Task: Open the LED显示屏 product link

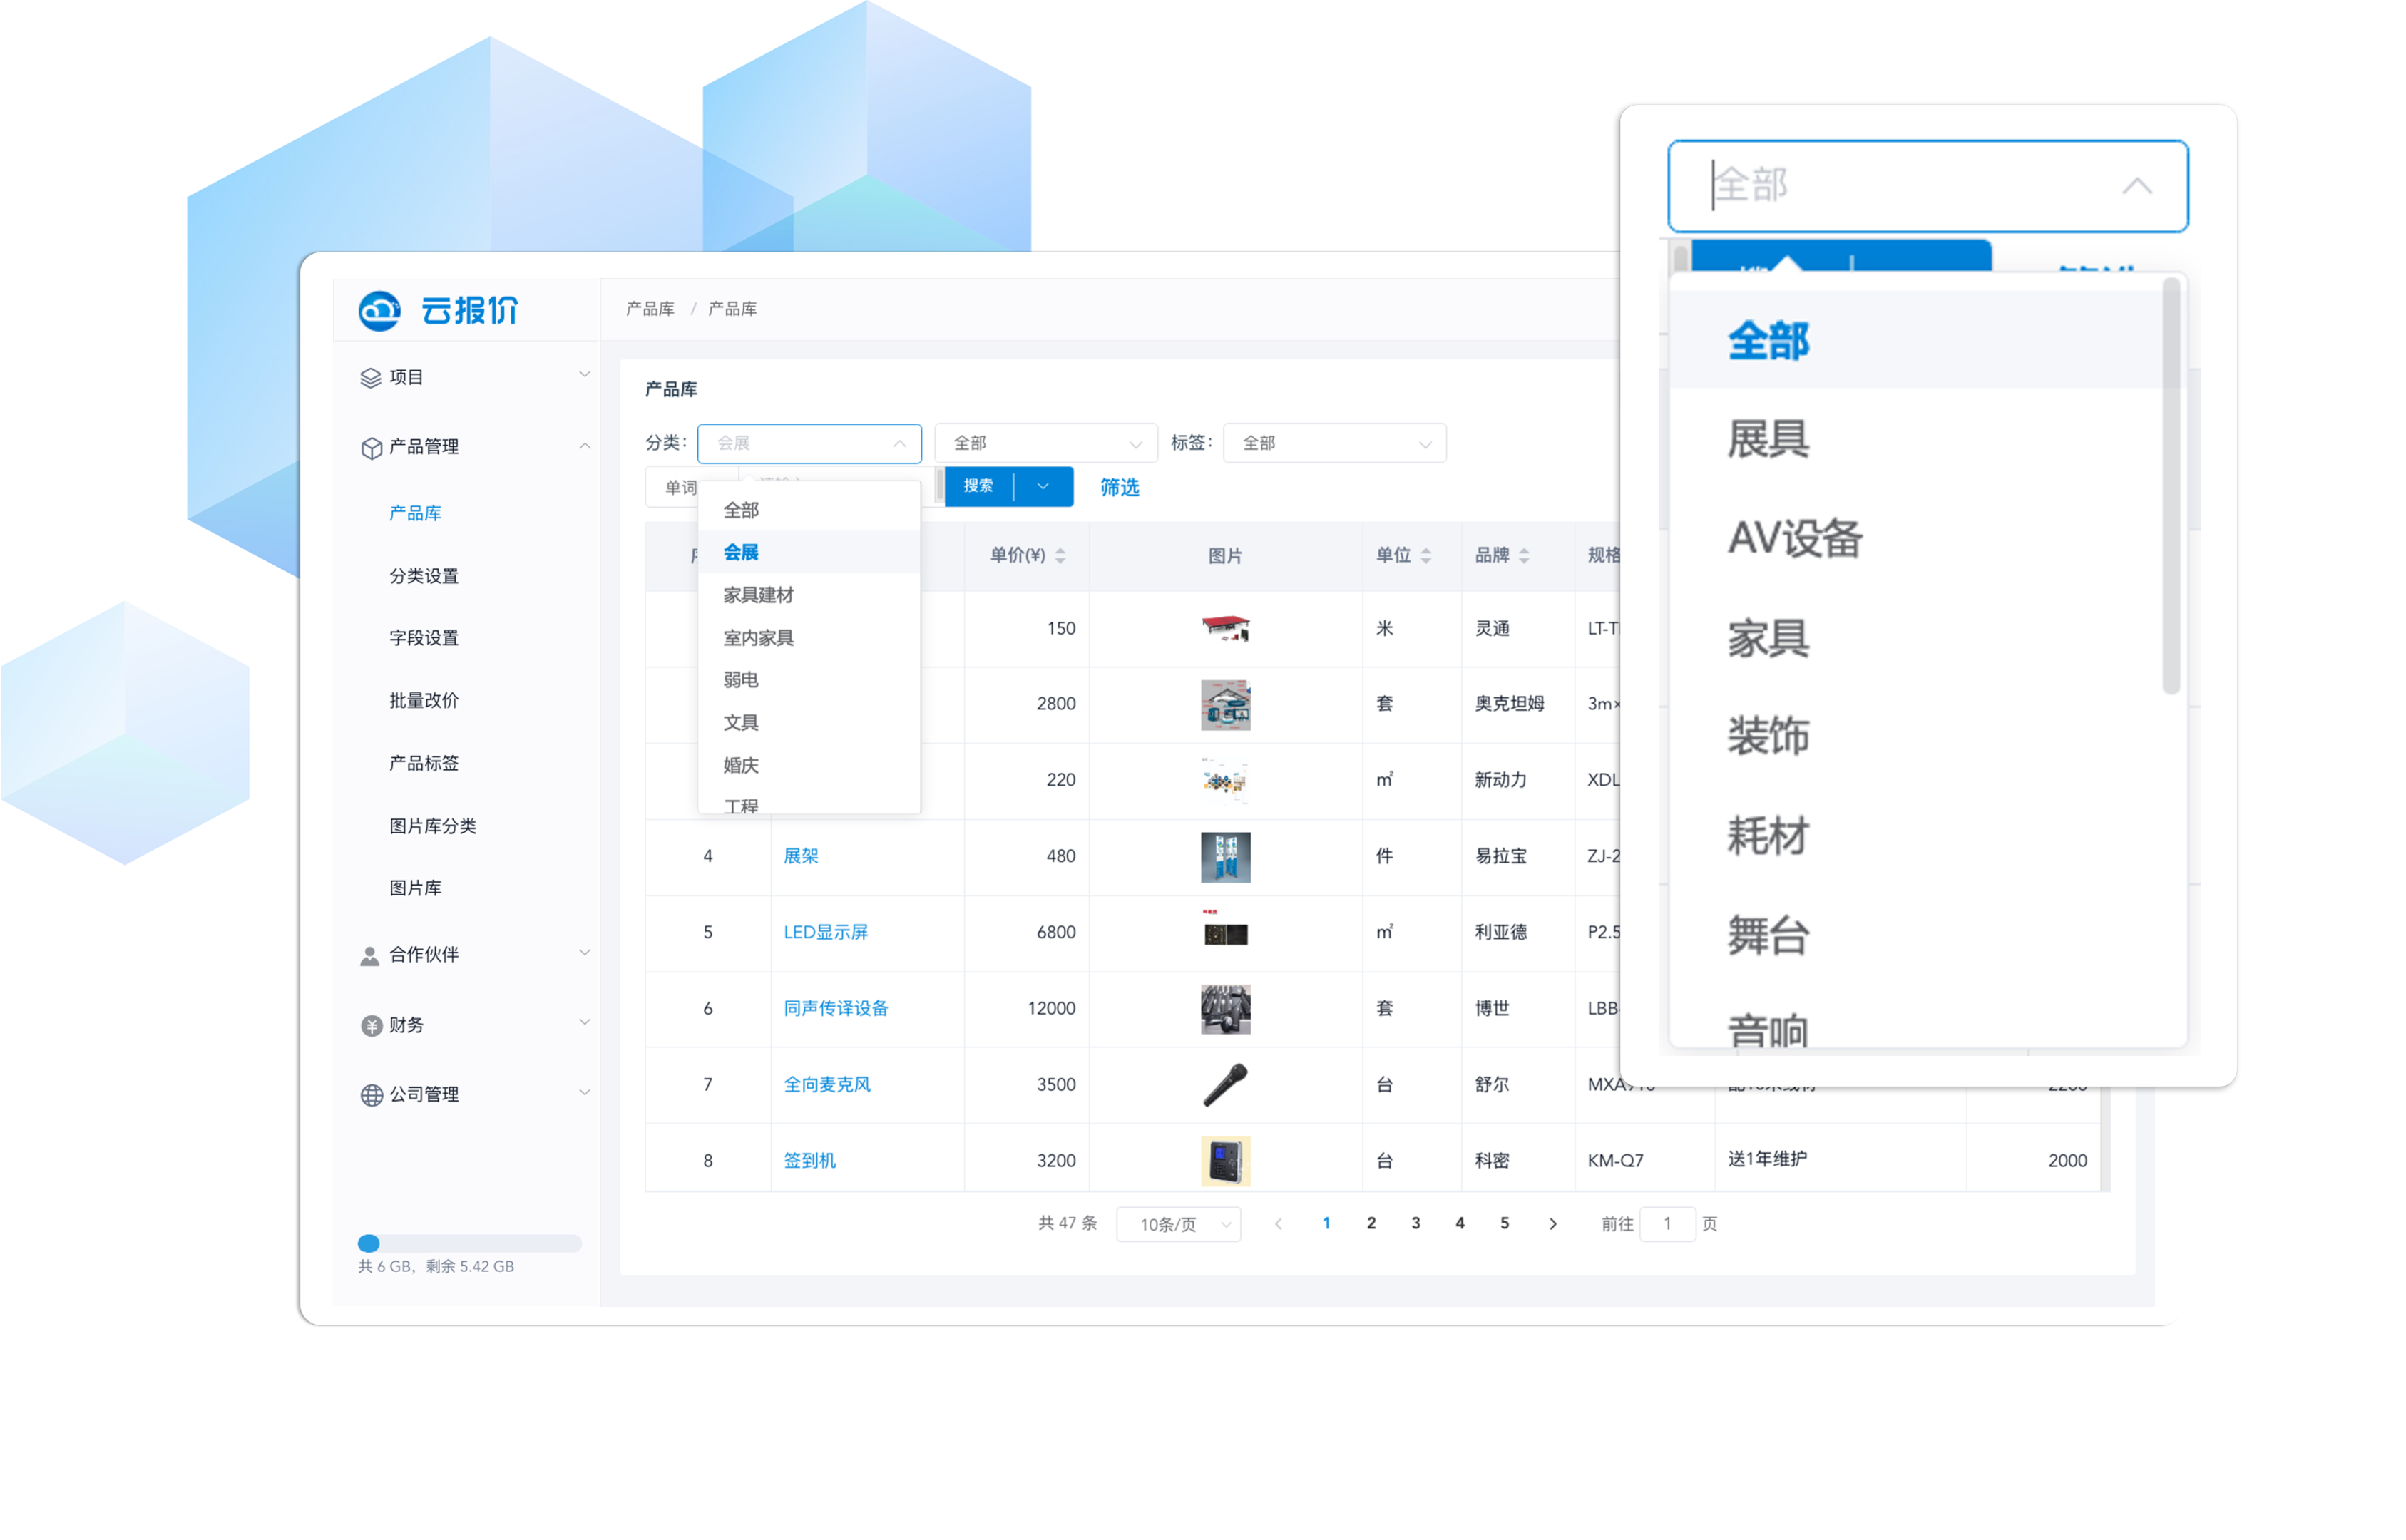Action: pos(825,932)
